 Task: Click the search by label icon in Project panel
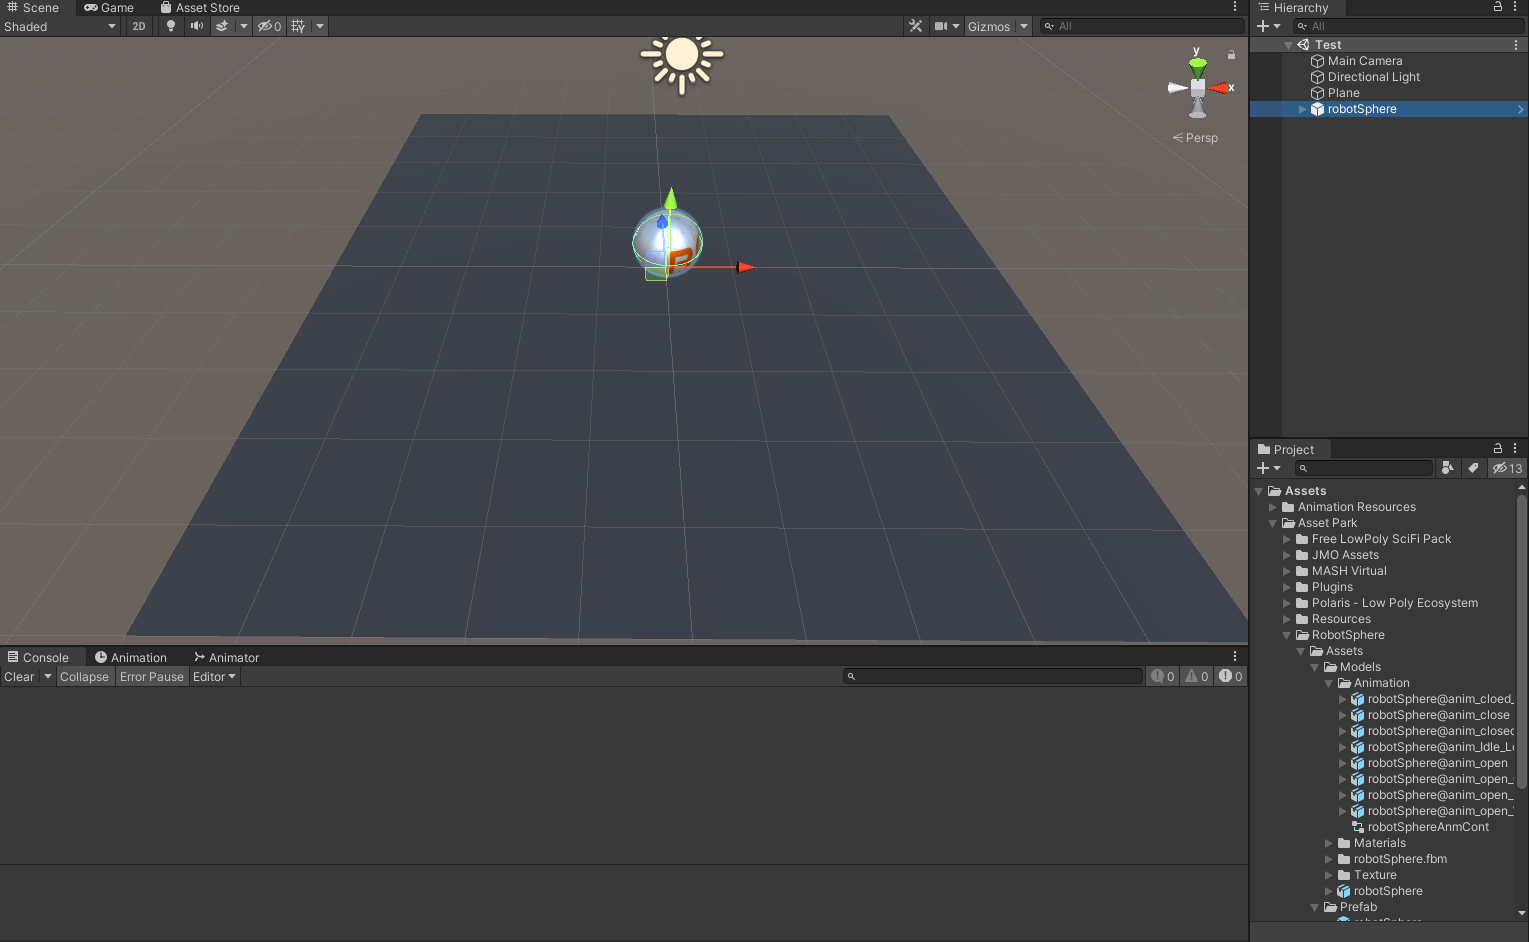1473,468
